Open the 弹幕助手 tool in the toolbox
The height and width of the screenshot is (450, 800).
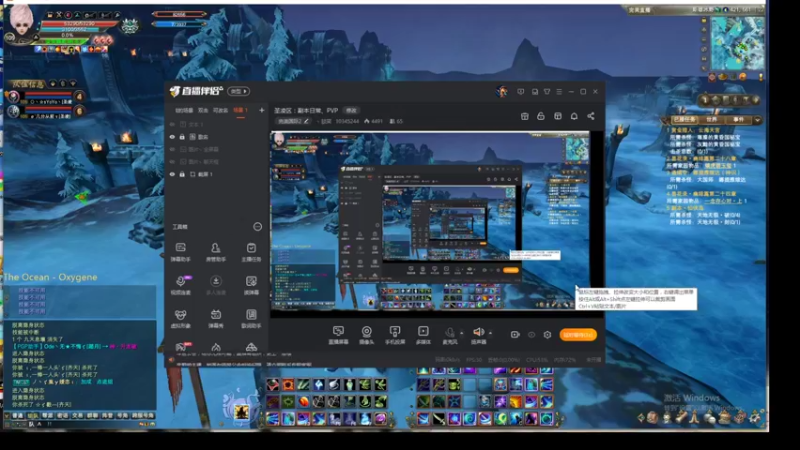click(181, 252)
